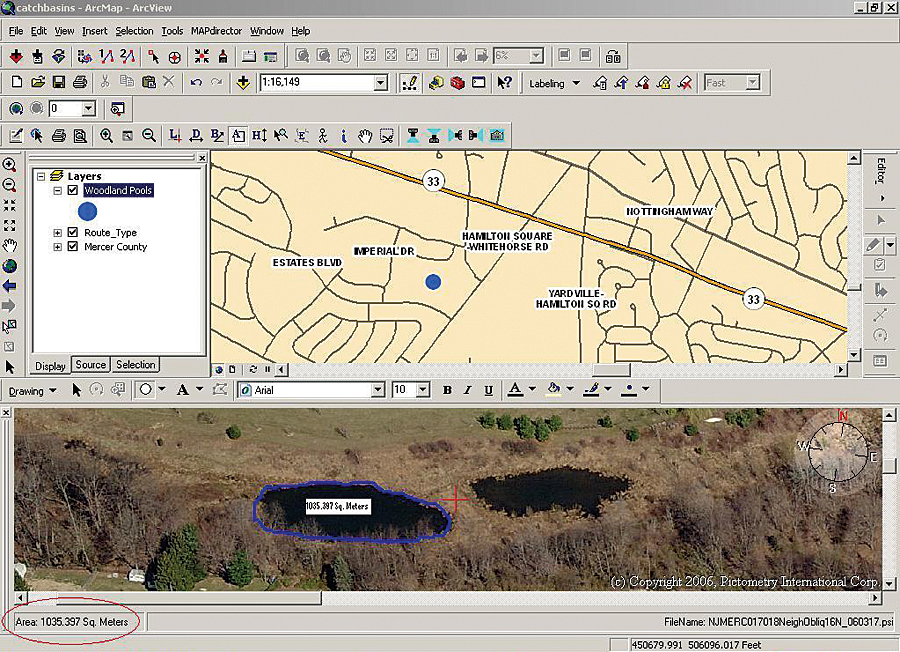Image resolution: width=900 pixels, height=652 pixels.
Task: Click the Paste clipboard icon
Action: pos(149,82)
